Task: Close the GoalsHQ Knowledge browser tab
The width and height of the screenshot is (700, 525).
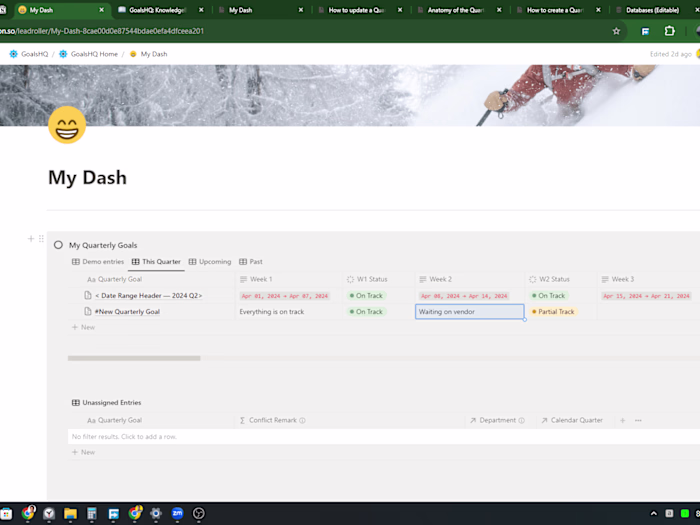Action: [201, 10]
